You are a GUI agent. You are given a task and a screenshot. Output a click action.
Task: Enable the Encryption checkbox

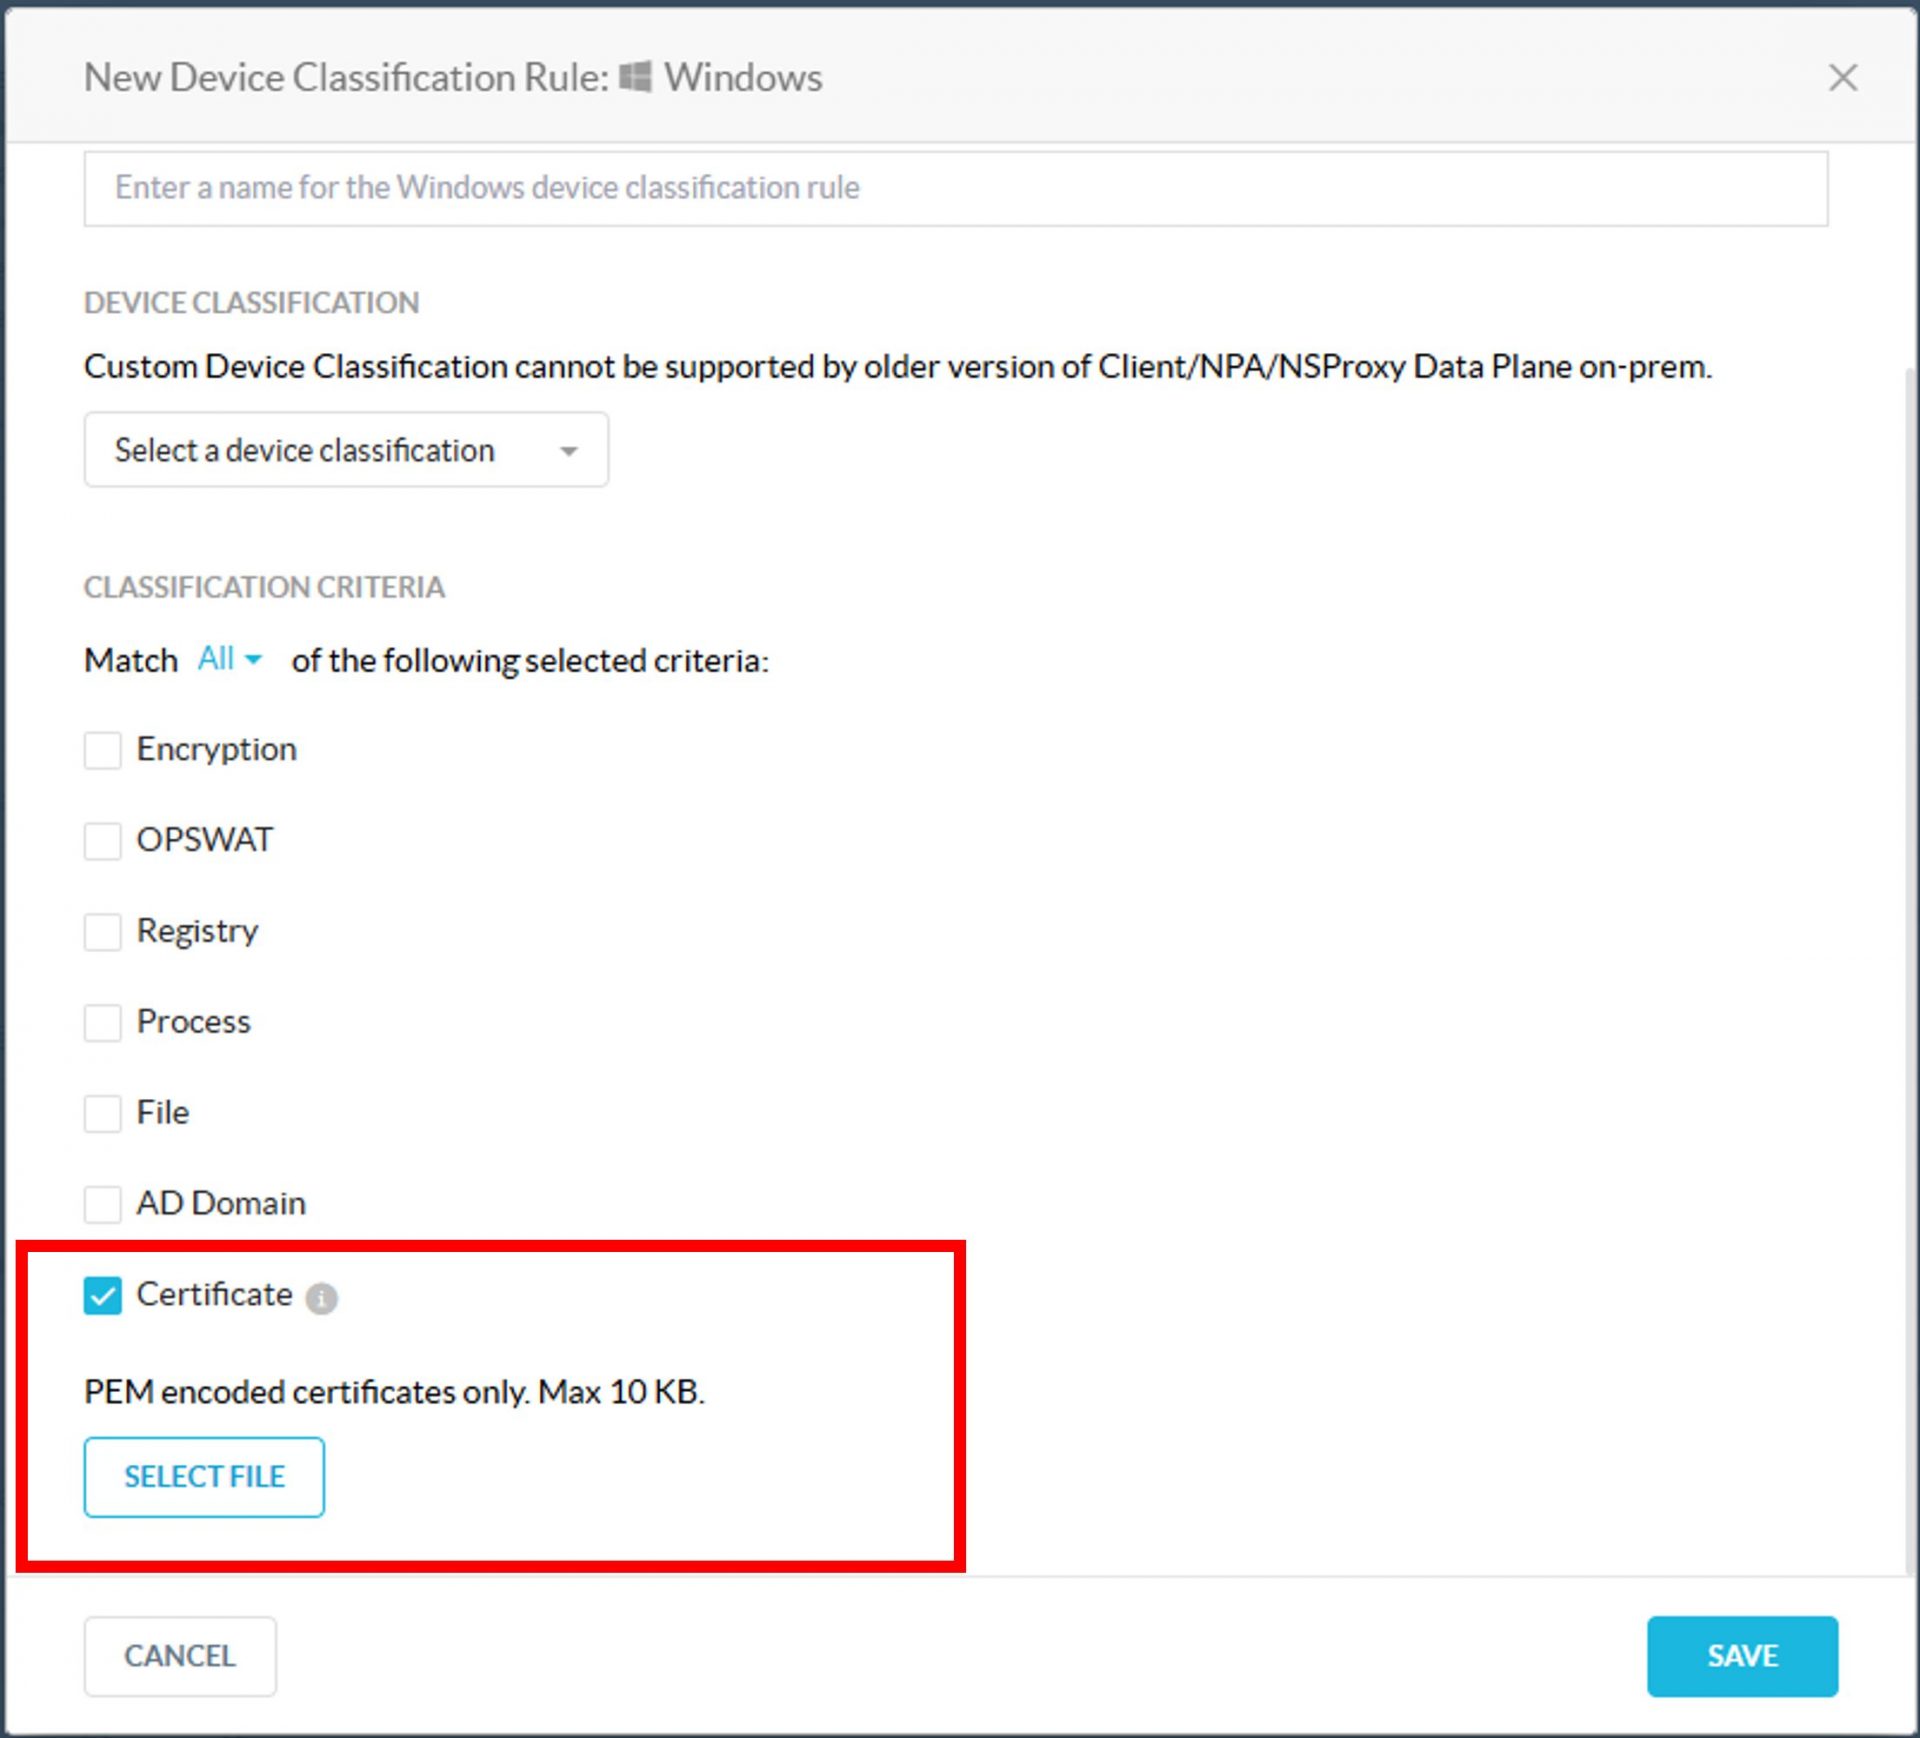pos(102,750)
